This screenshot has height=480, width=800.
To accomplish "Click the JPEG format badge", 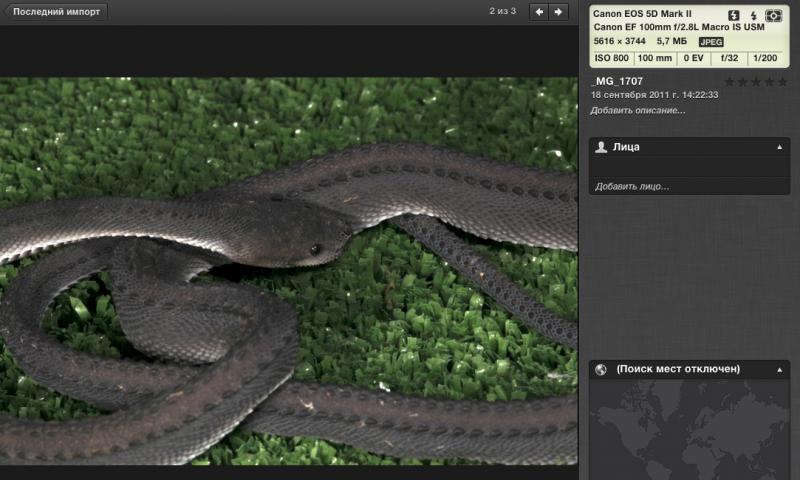I will [711, 42].
